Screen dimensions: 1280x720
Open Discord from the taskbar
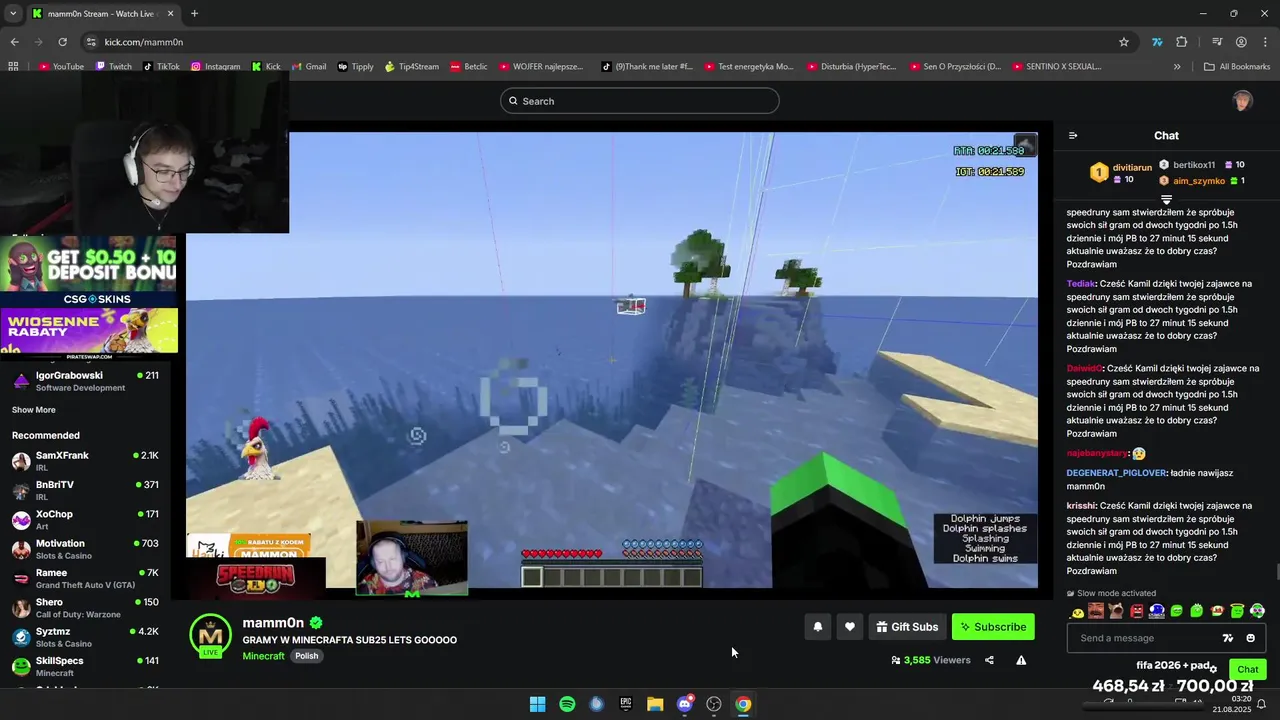tap(685, 704)
